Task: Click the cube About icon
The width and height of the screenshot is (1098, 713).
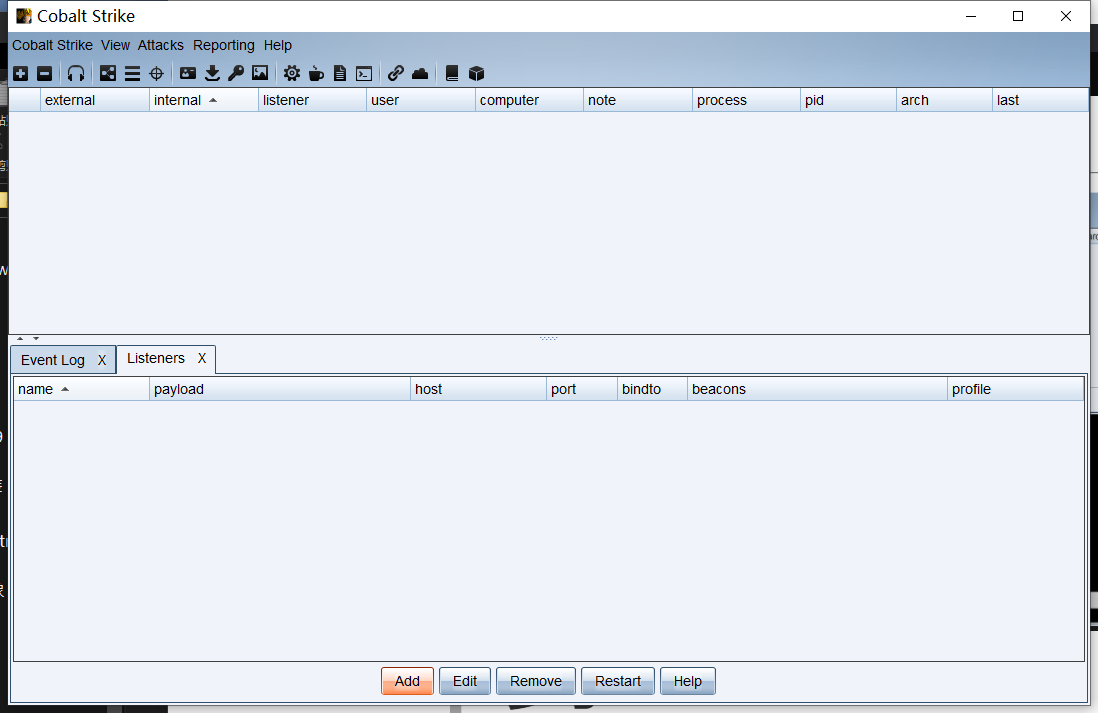Action: click(x=477, y=74)
